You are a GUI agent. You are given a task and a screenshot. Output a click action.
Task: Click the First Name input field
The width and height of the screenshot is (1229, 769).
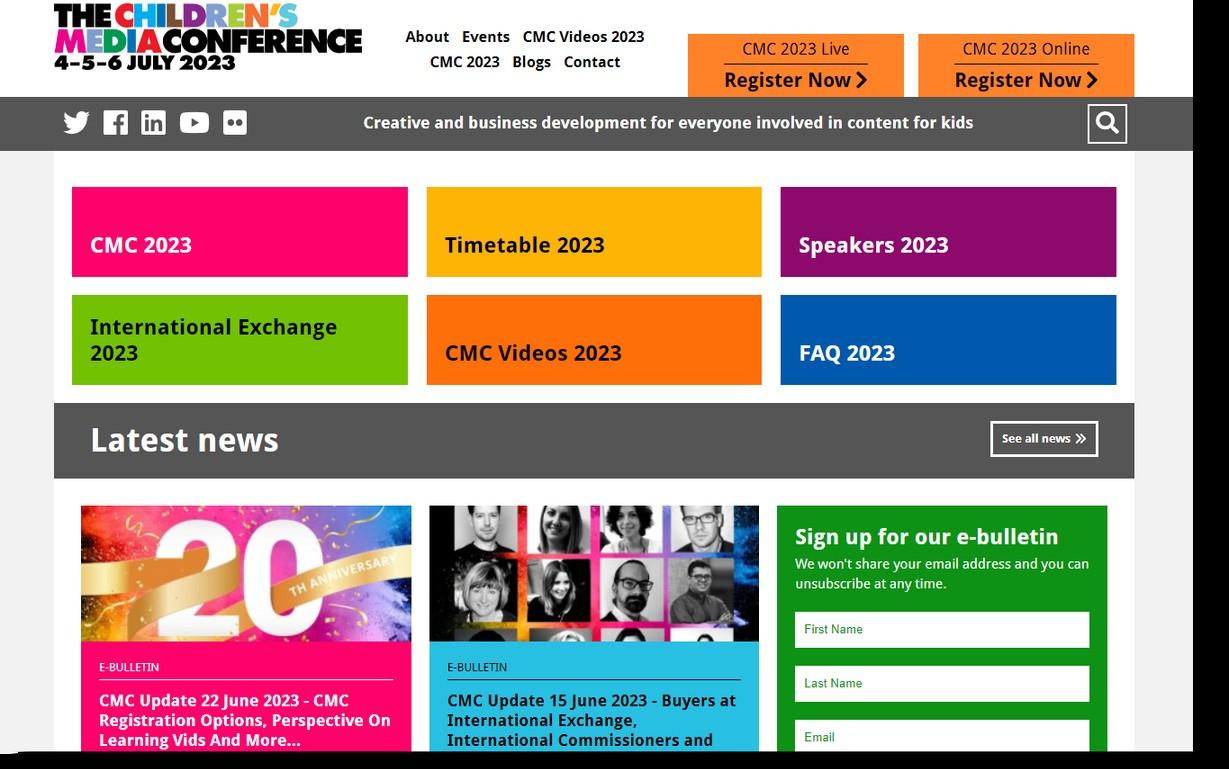pos(942,630)
